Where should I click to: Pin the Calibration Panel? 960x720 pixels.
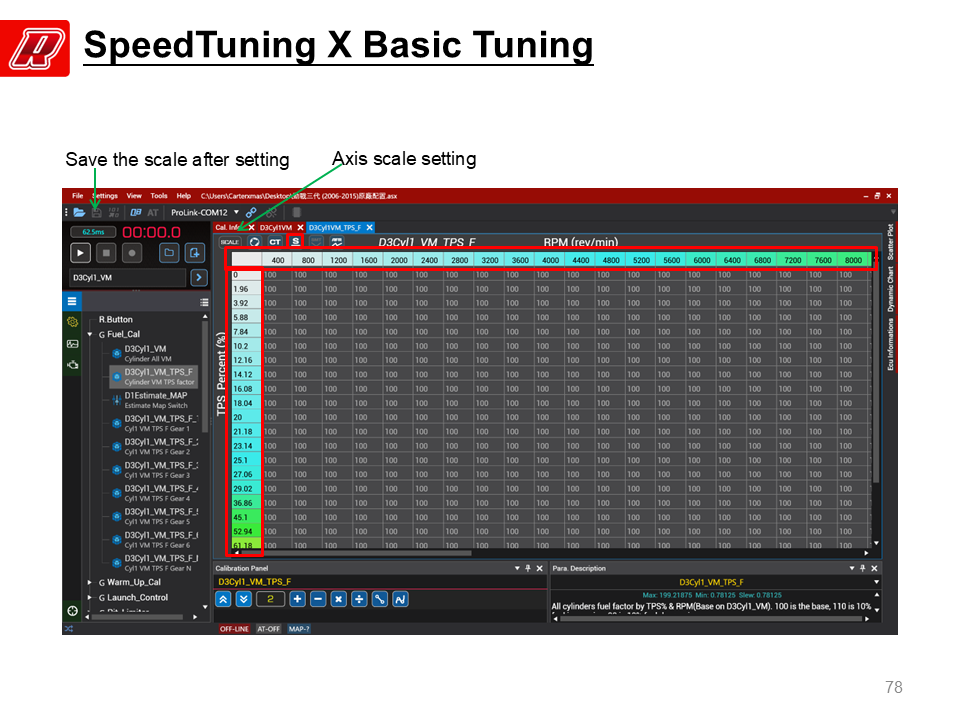coord(528,568)
